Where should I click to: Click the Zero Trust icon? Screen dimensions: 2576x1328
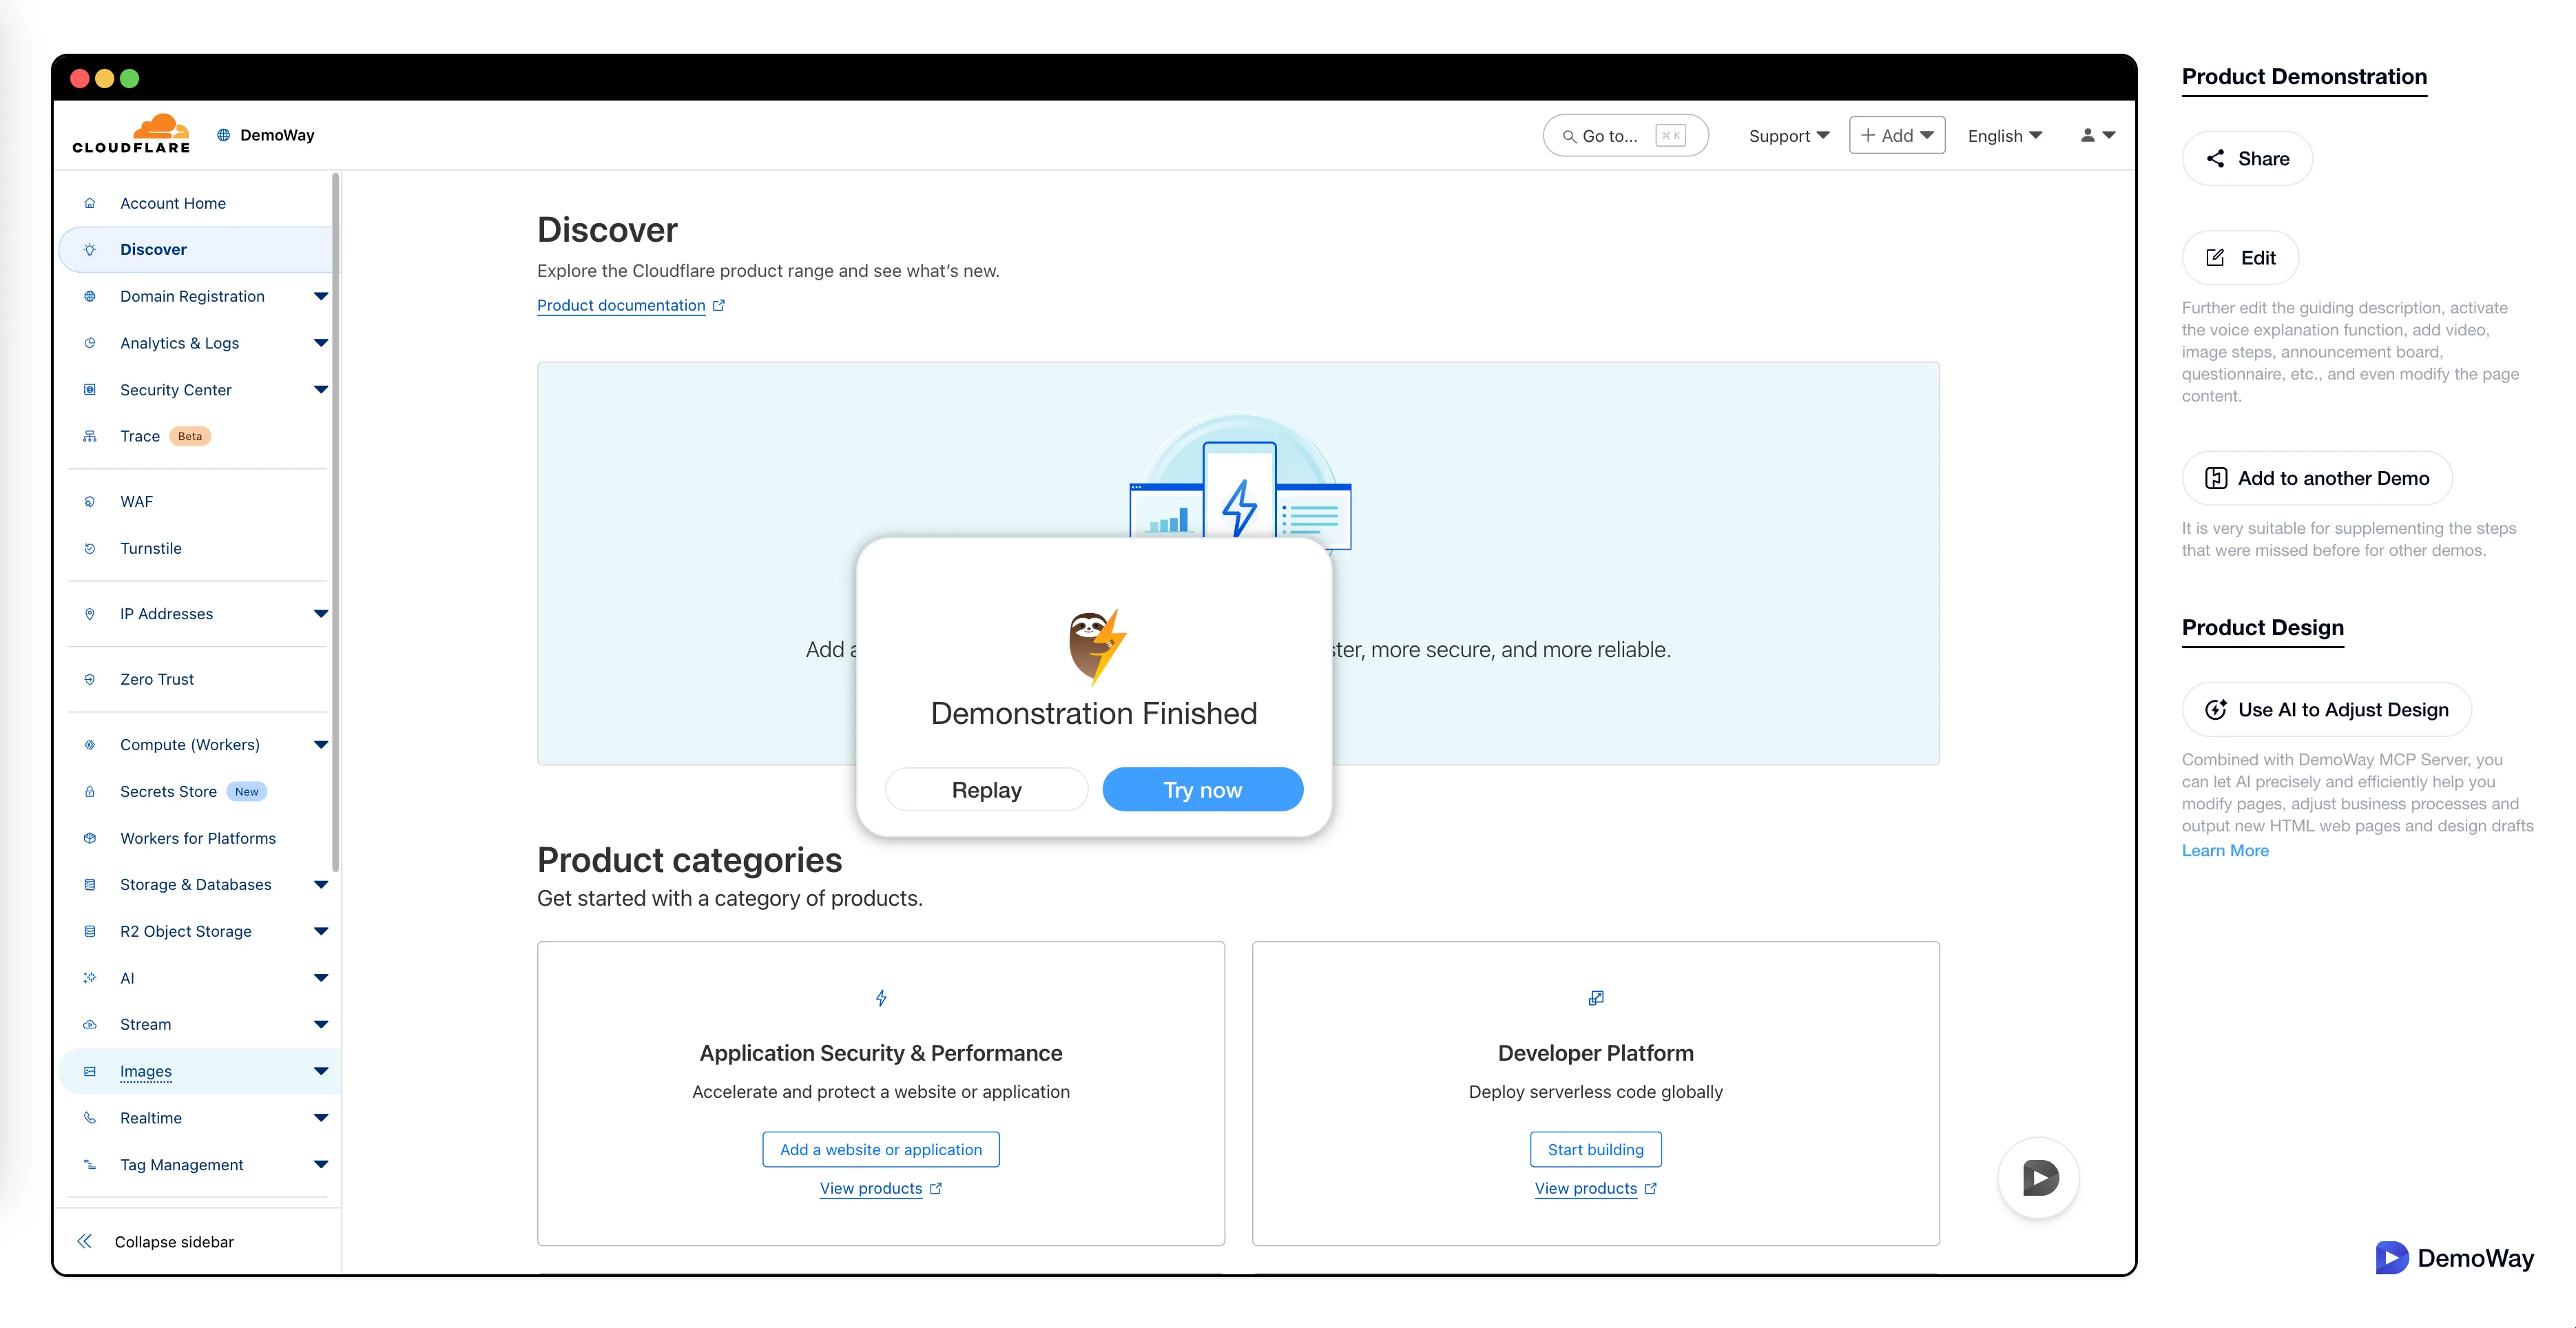90,679
